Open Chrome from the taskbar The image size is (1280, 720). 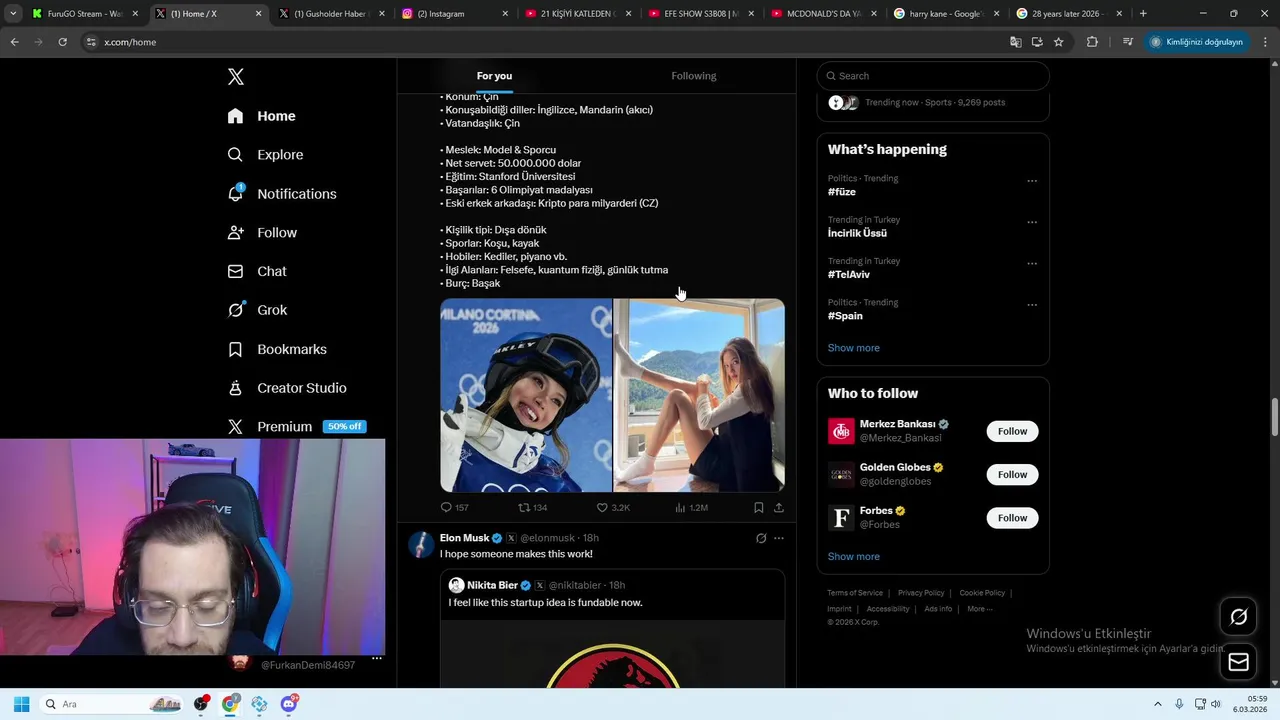click(x=230, y=704)
